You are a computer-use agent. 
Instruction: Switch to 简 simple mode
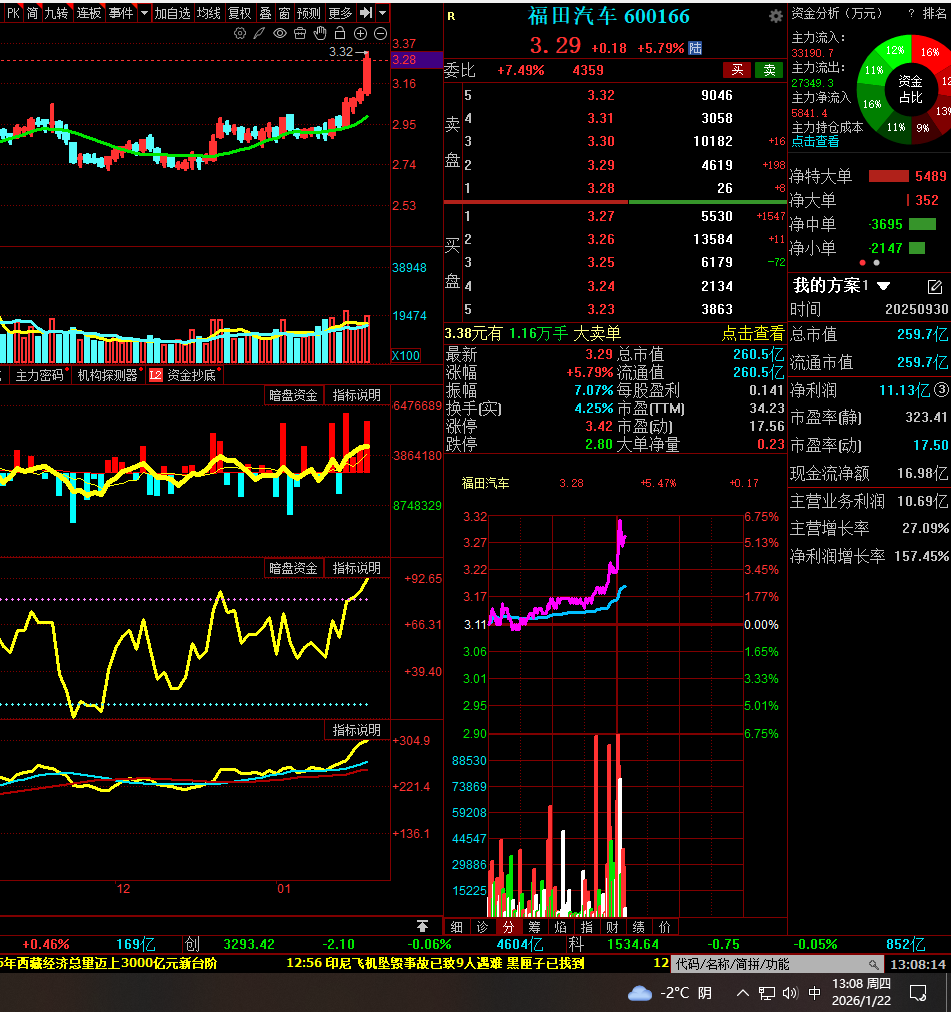coord(32,13)
